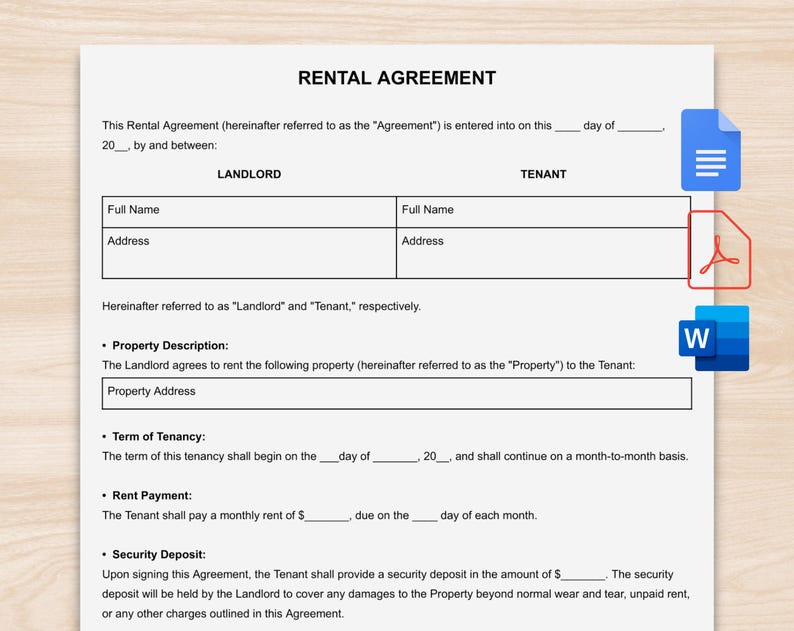This screenshot has width=794, height=631.
Task: Click the Adobe PDF file icon
Action: coord(719,250)
